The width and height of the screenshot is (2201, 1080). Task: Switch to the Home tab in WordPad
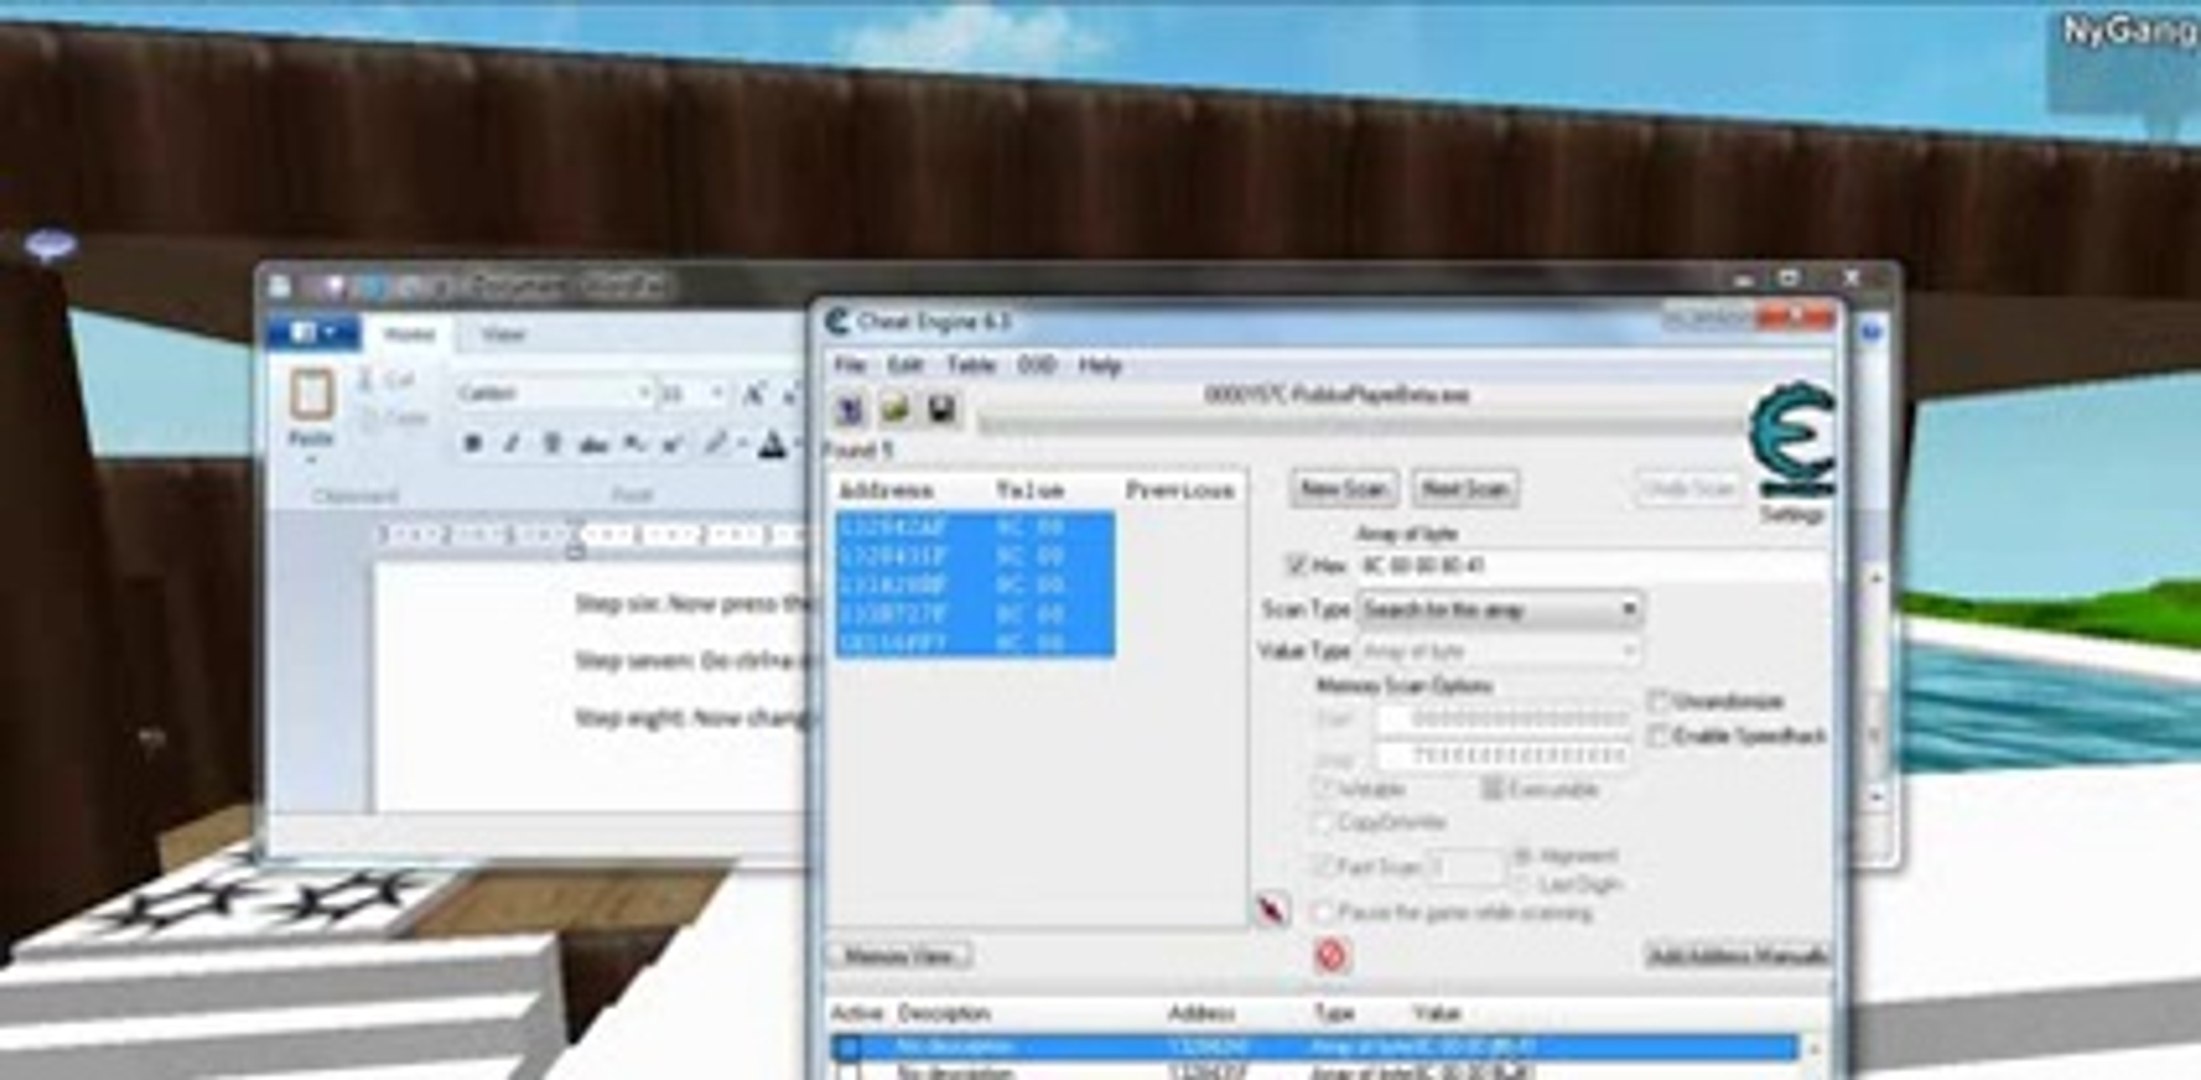(409, 334)
